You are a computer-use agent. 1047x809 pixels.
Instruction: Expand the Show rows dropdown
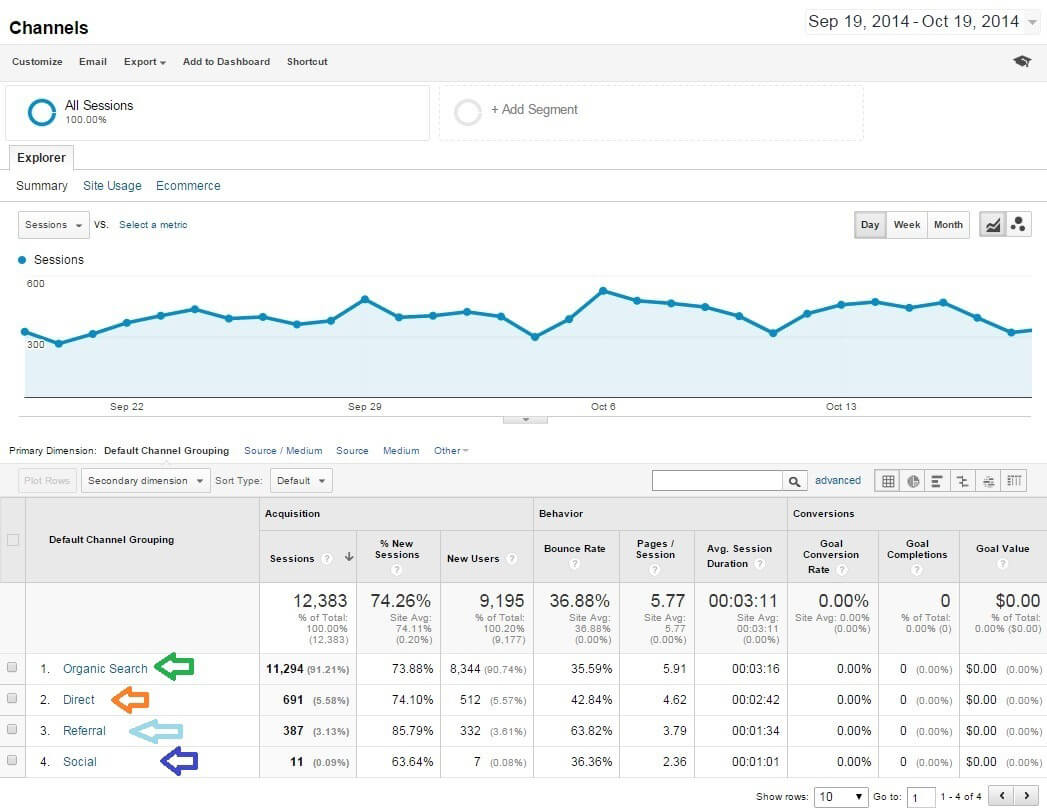[840, 796]
